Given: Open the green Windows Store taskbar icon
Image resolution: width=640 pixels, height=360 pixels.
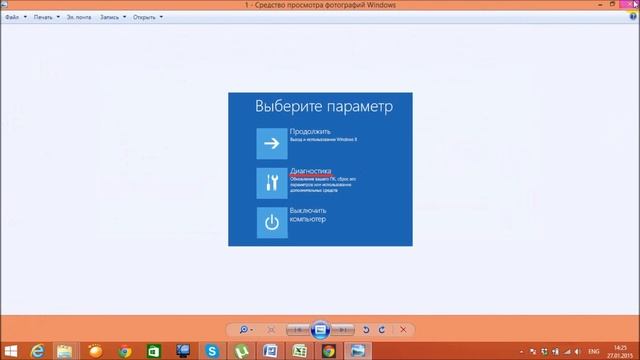Looking at the screenshot, I should click(x=153, y=351).
